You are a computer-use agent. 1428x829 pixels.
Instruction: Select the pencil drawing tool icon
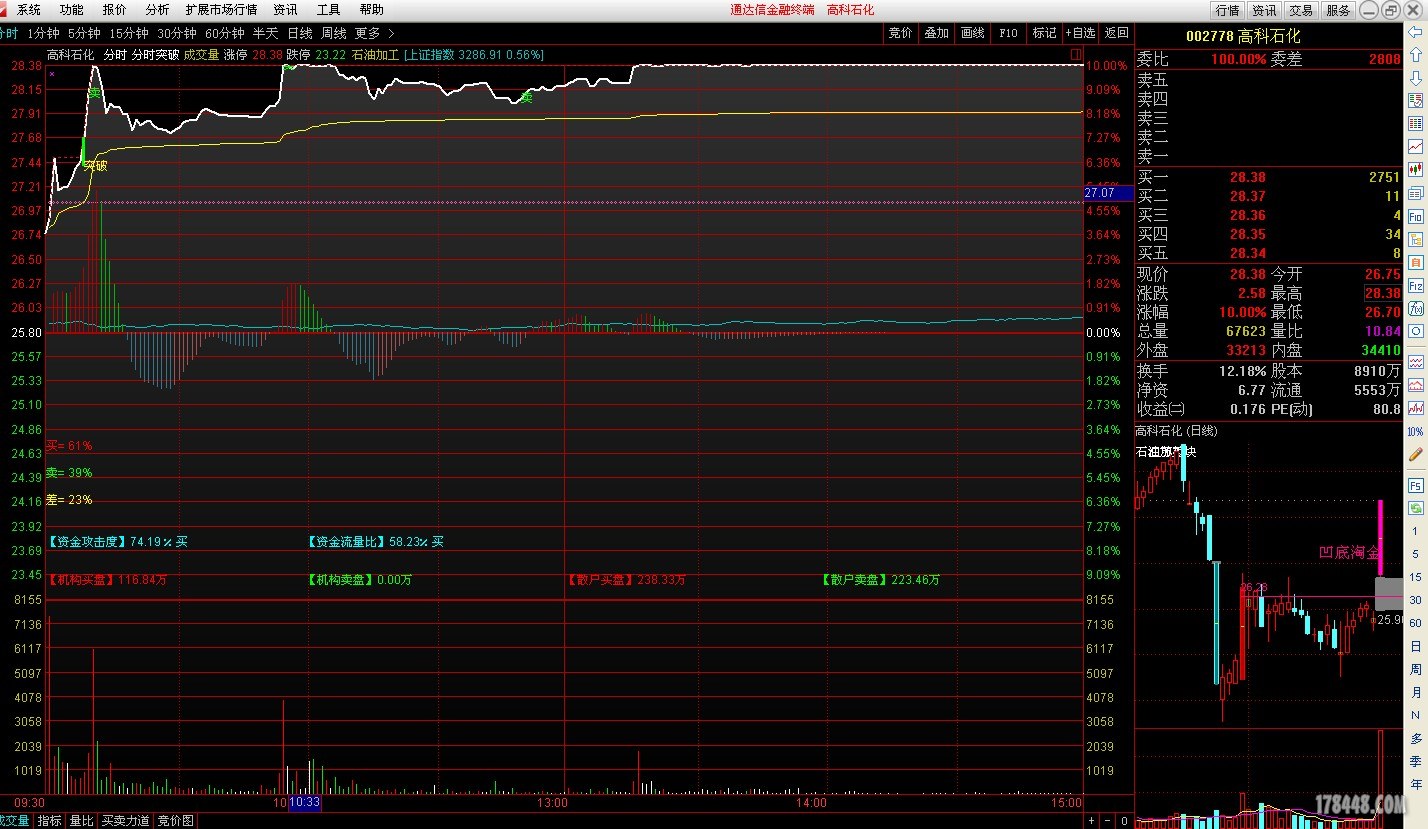[x=1415, y=455]
